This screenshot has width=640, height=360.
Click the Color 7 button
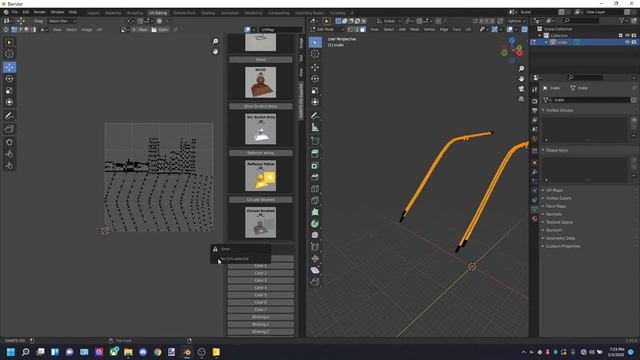tap(260, 310)
